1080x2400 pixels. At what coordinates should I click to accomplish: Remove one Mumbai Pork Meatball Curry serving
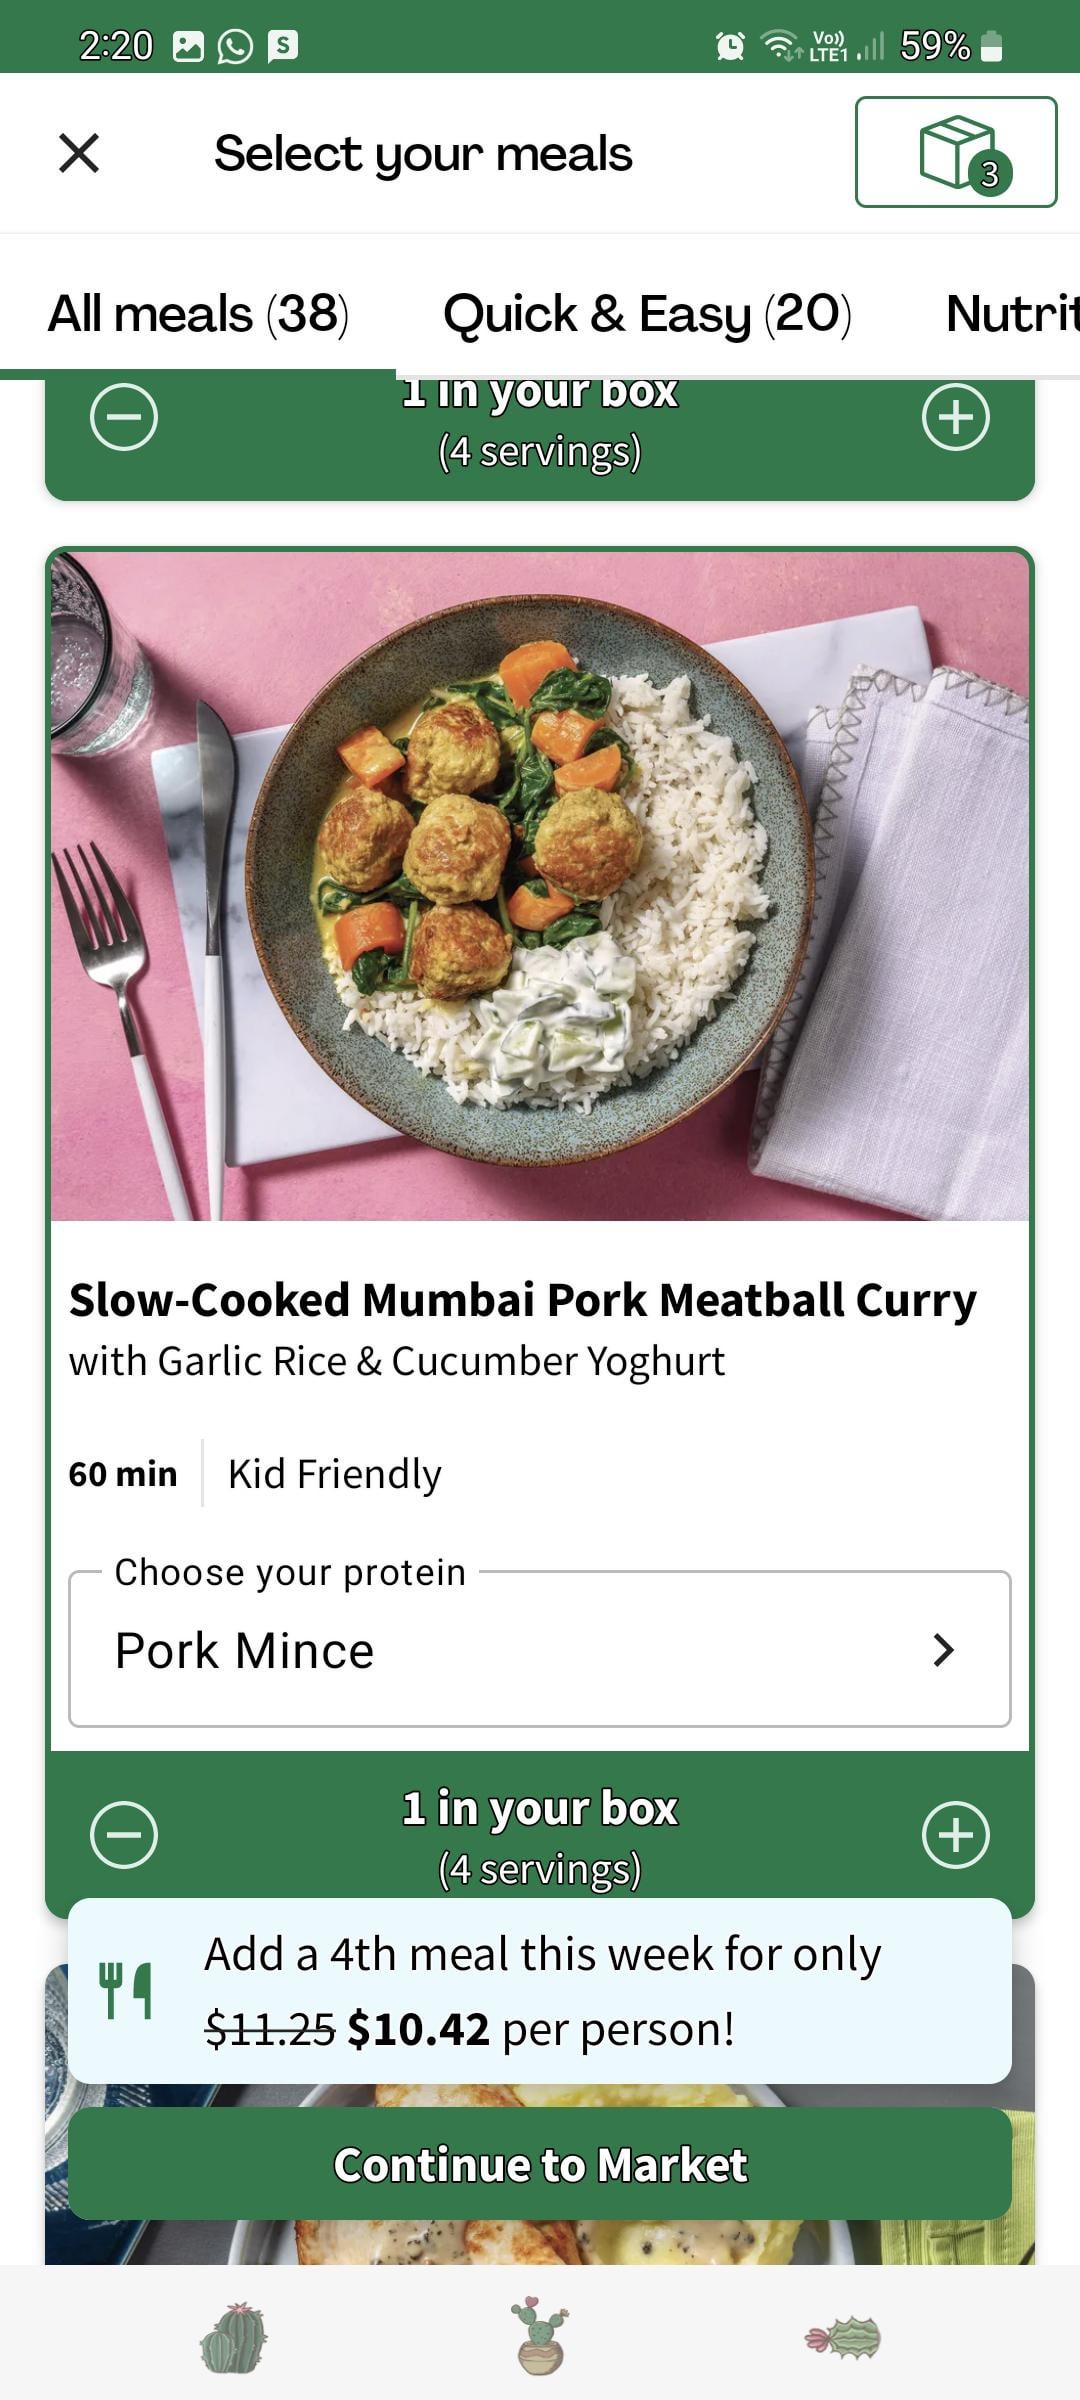[124, 1834]
